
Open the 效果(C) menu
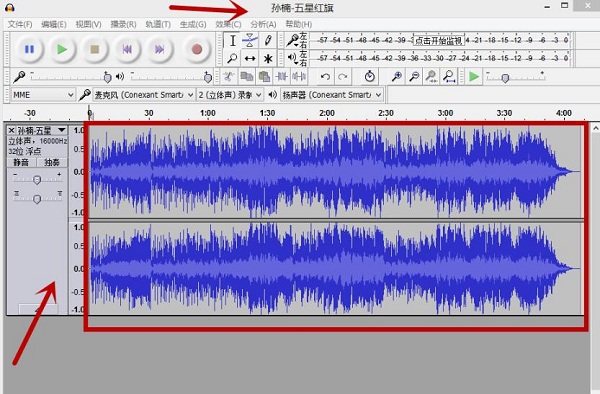click(228, 24)
